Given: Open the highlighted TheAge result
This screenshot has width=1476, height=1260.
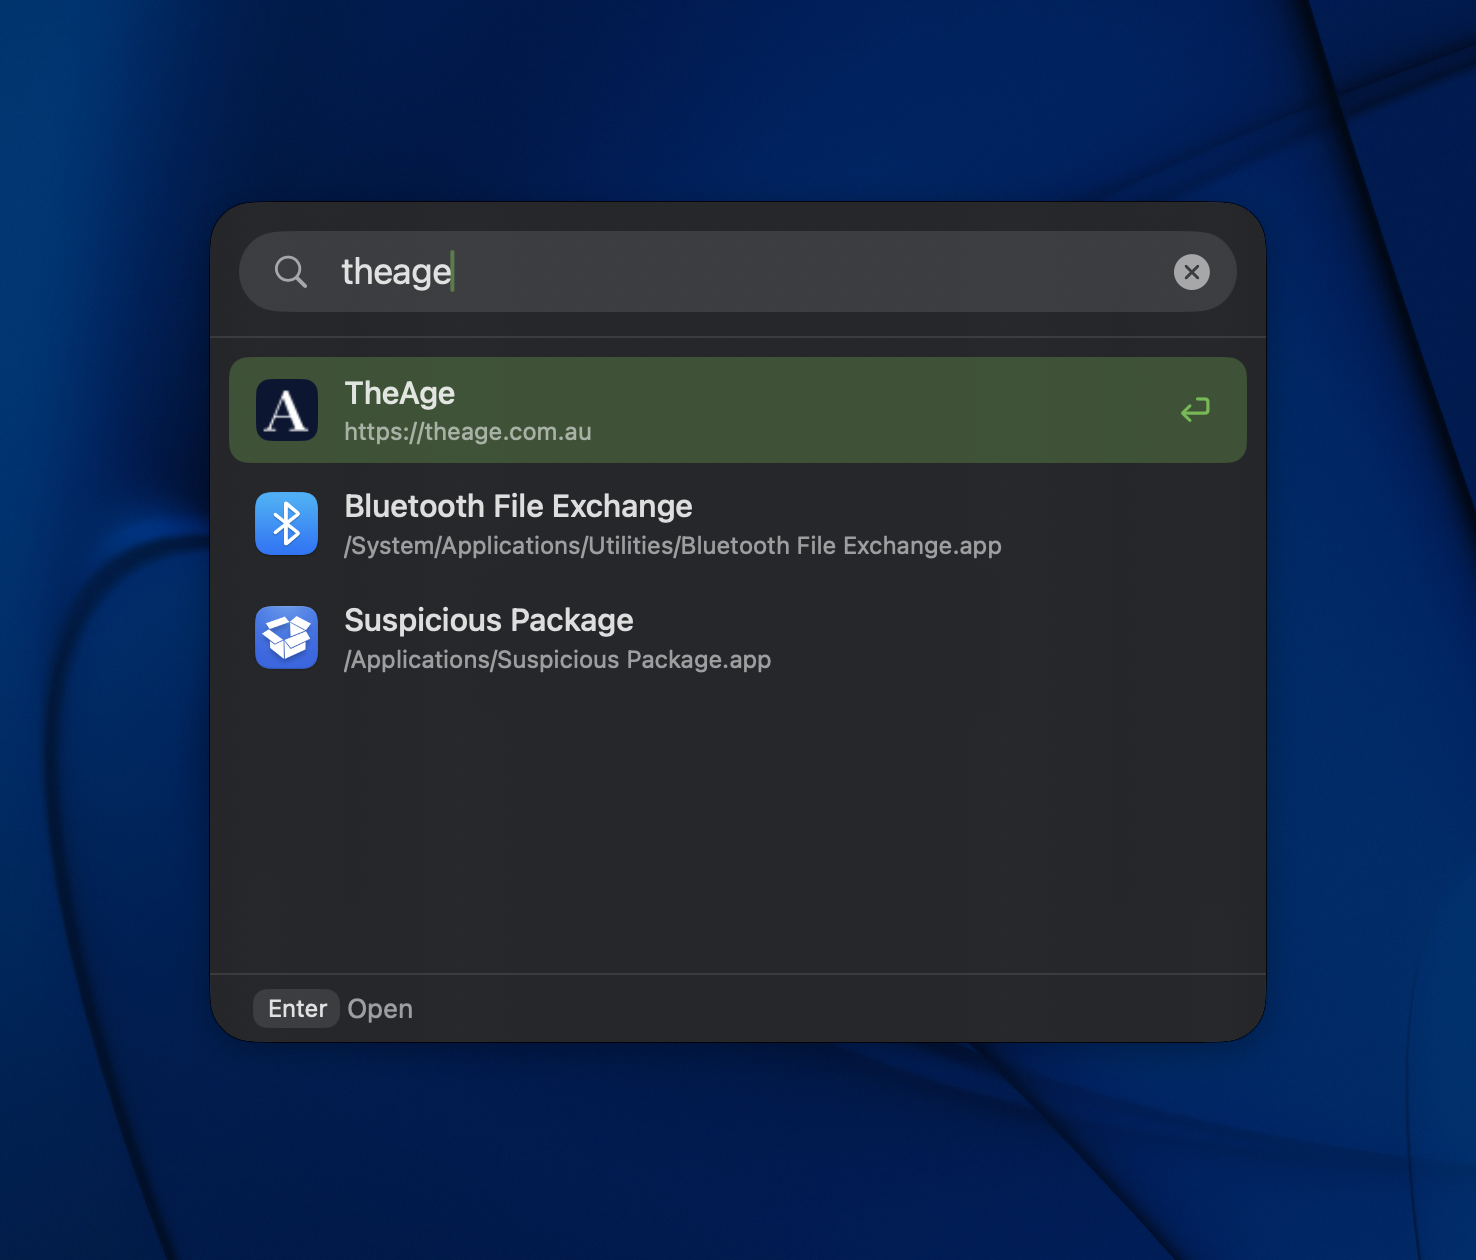Looking at the screenshot, I should tap(700, 410).
